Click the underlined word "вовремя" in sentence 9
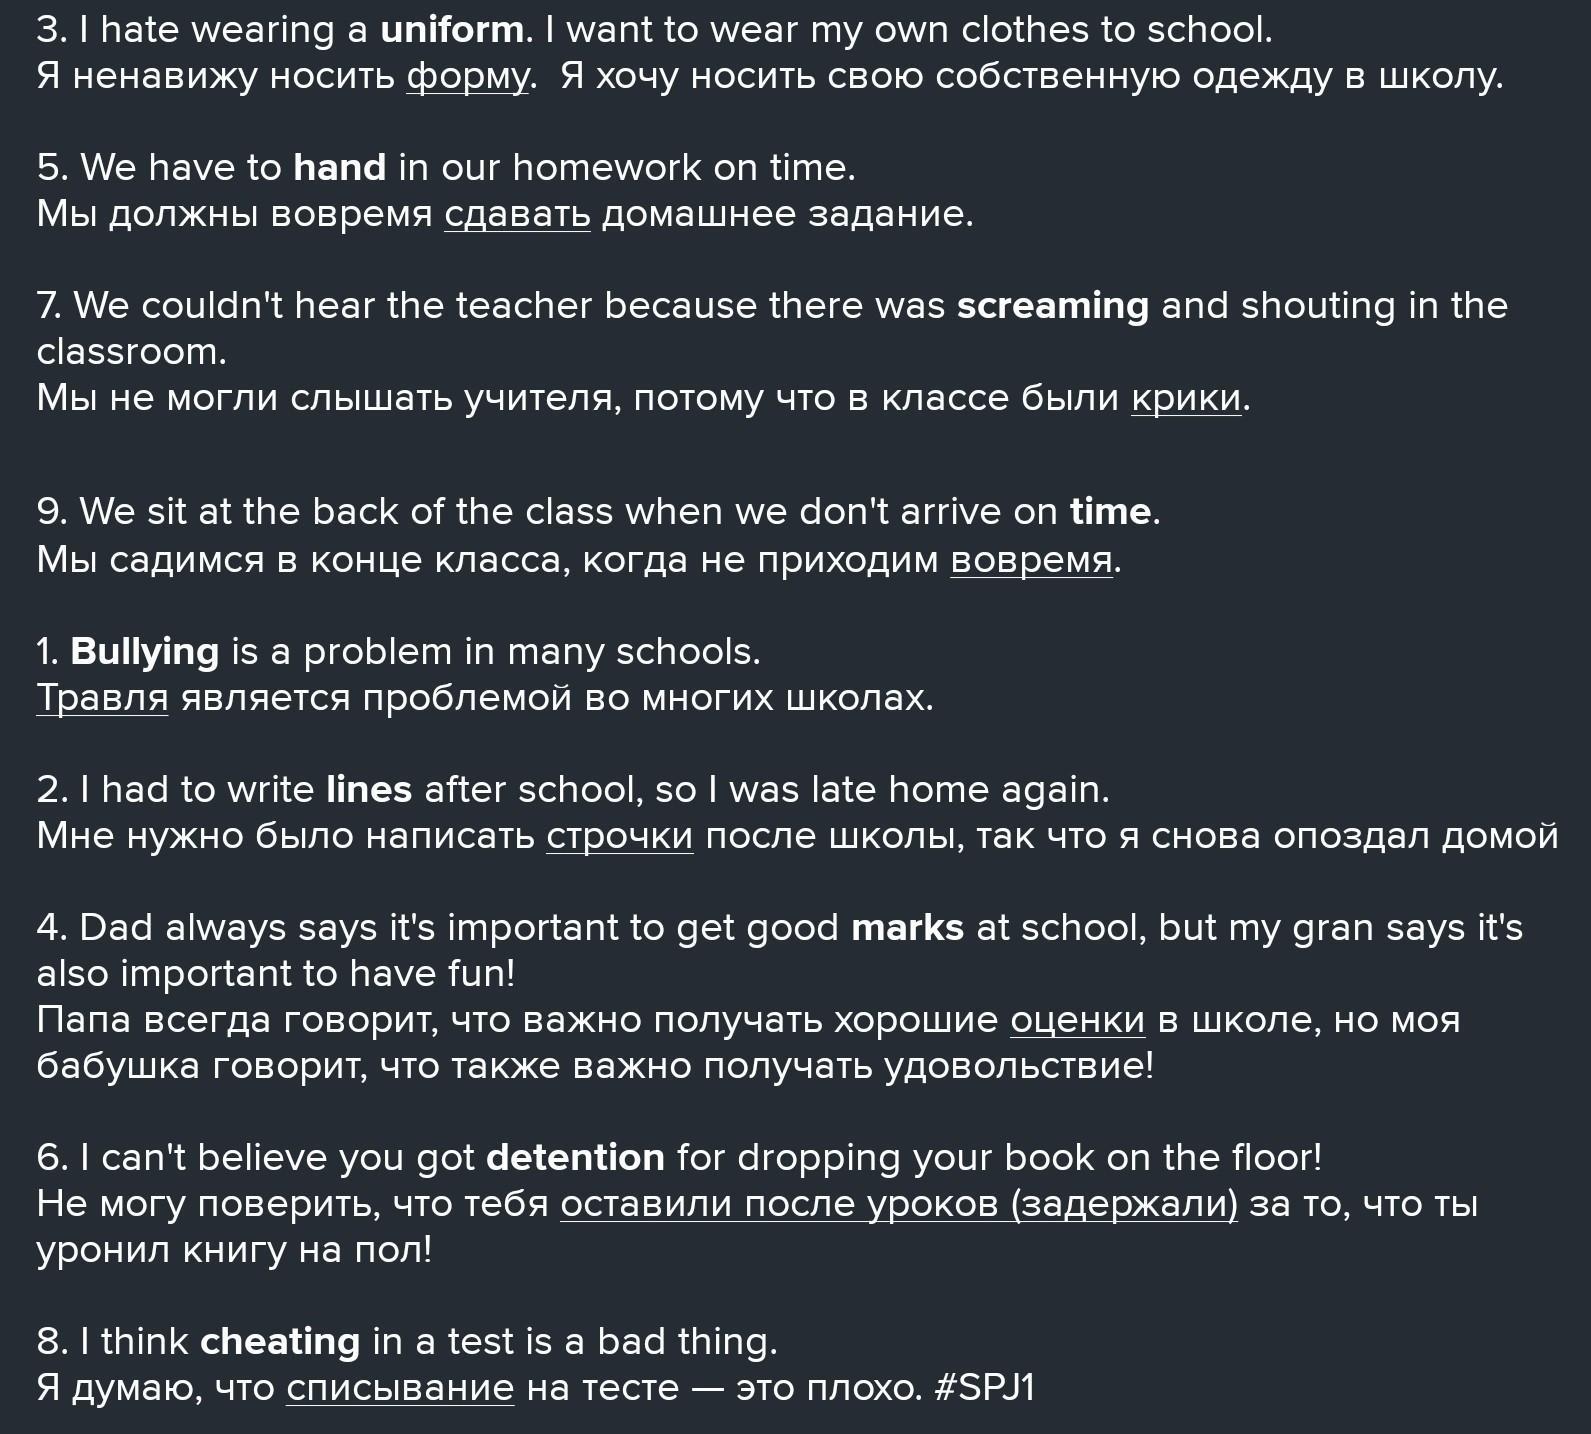This screenshot has height=1434, width=1591. point(1031,560)
